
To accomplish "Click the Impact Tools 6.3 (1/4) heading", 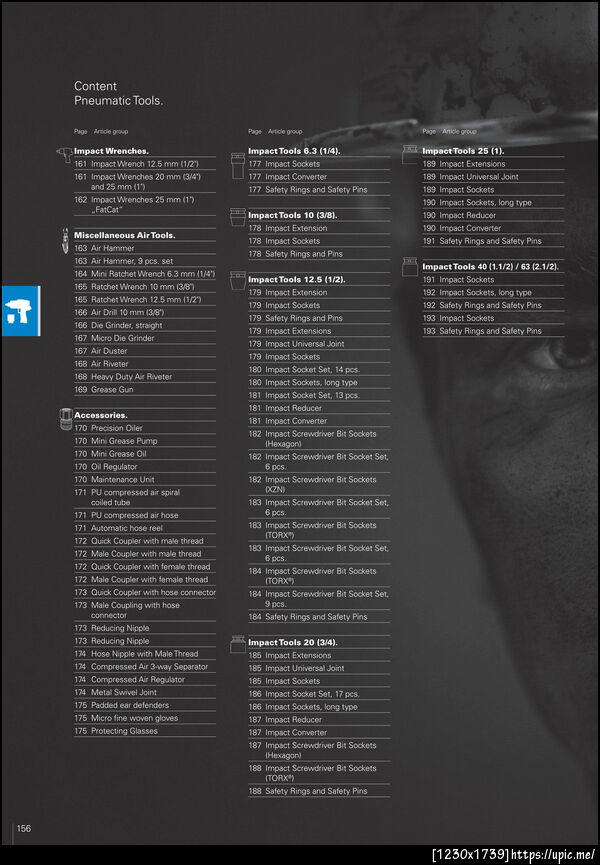I will [x=294, y=151].
